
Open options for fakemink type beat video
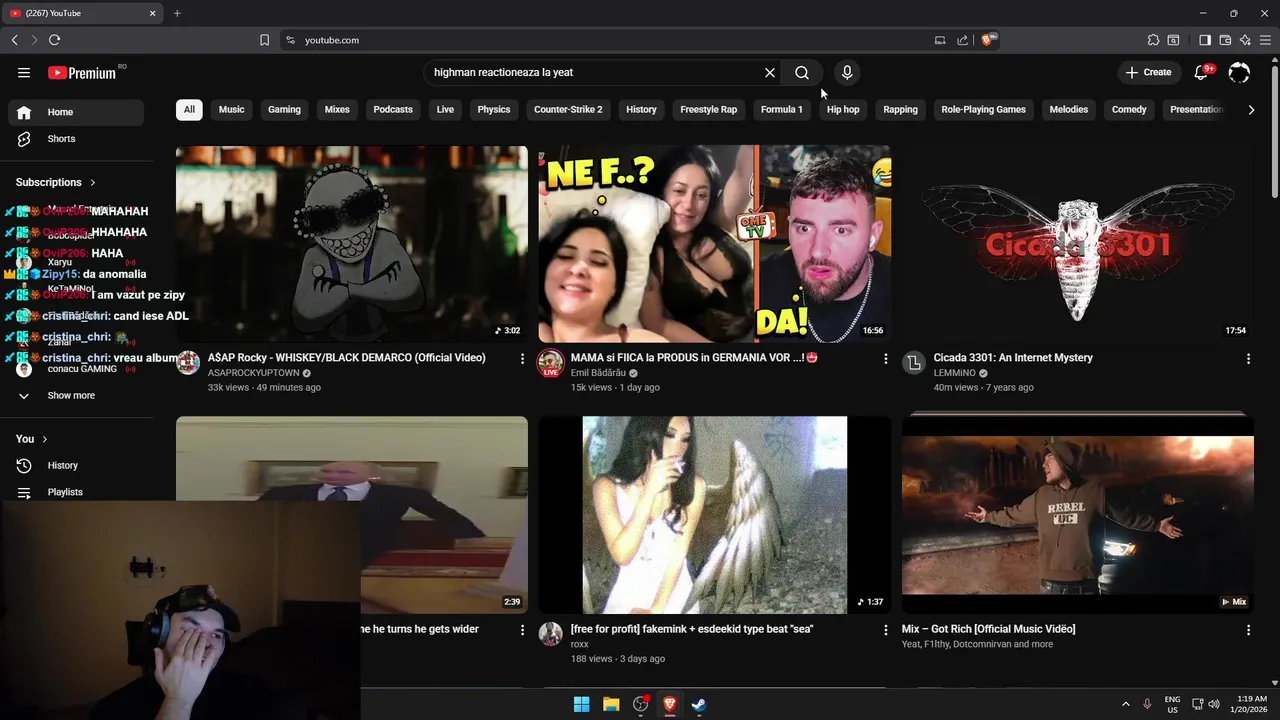point(885,630)
